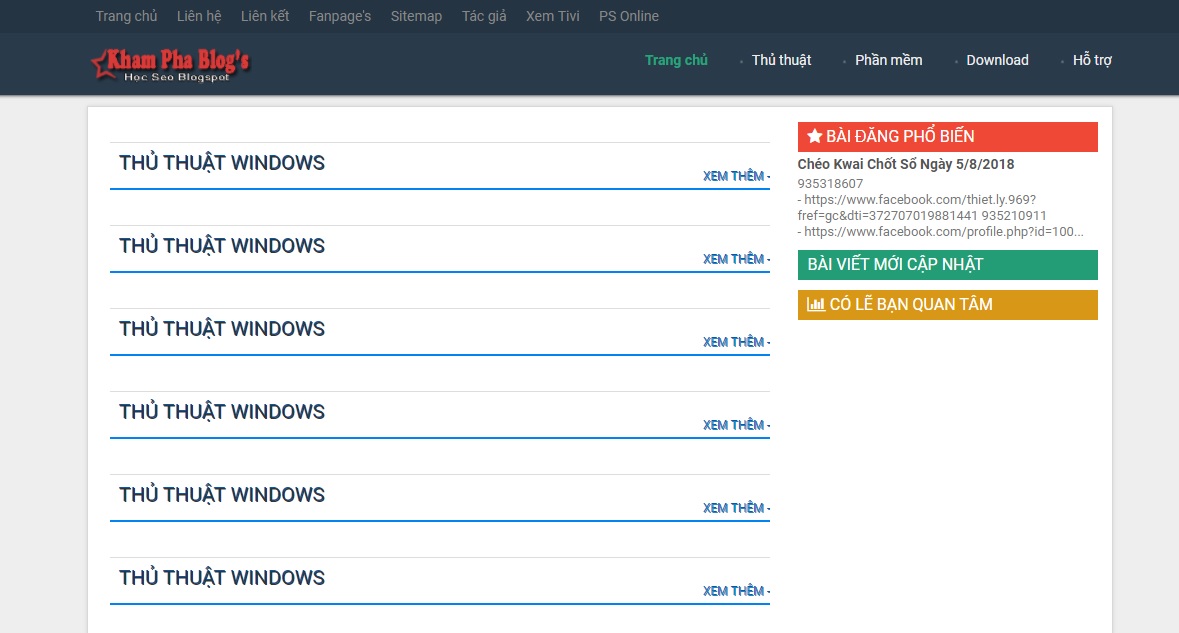Open the Phần mềm main menu
The image size is (1179, 633).
(x=889, y=60)
